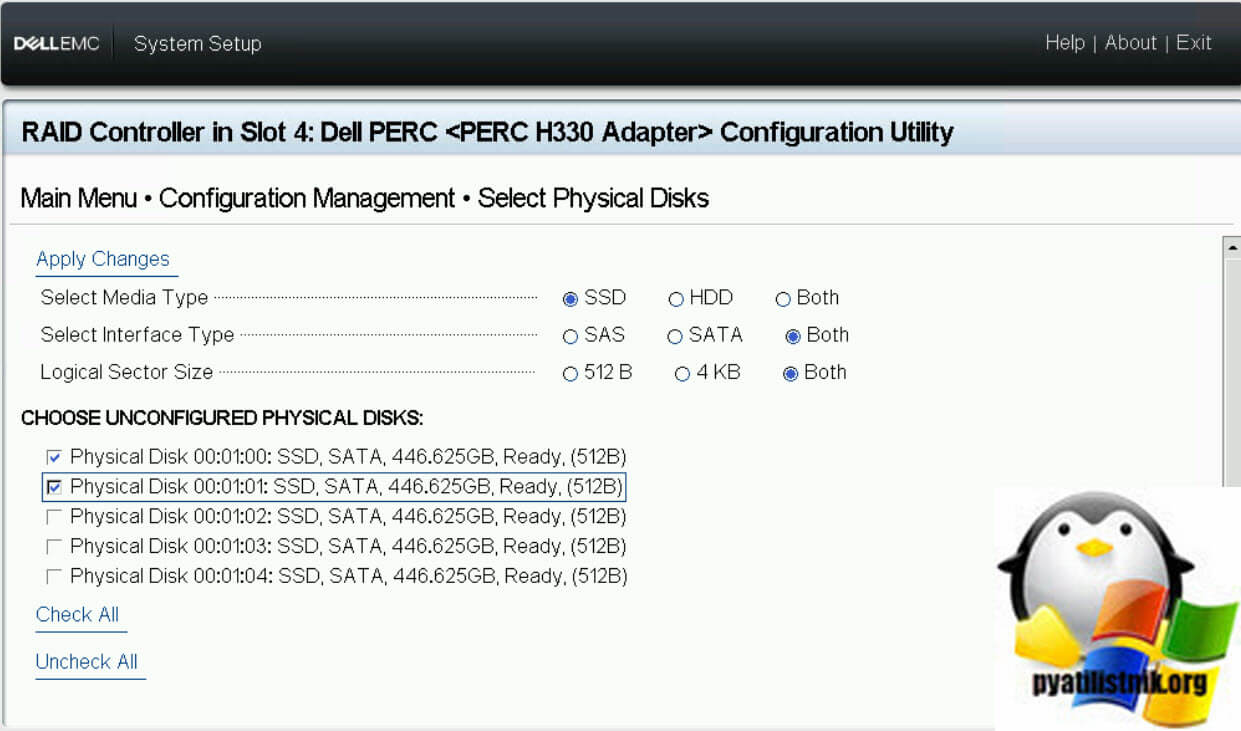Open the About page
The image size is (1241, 731).
coord(1130,43)
